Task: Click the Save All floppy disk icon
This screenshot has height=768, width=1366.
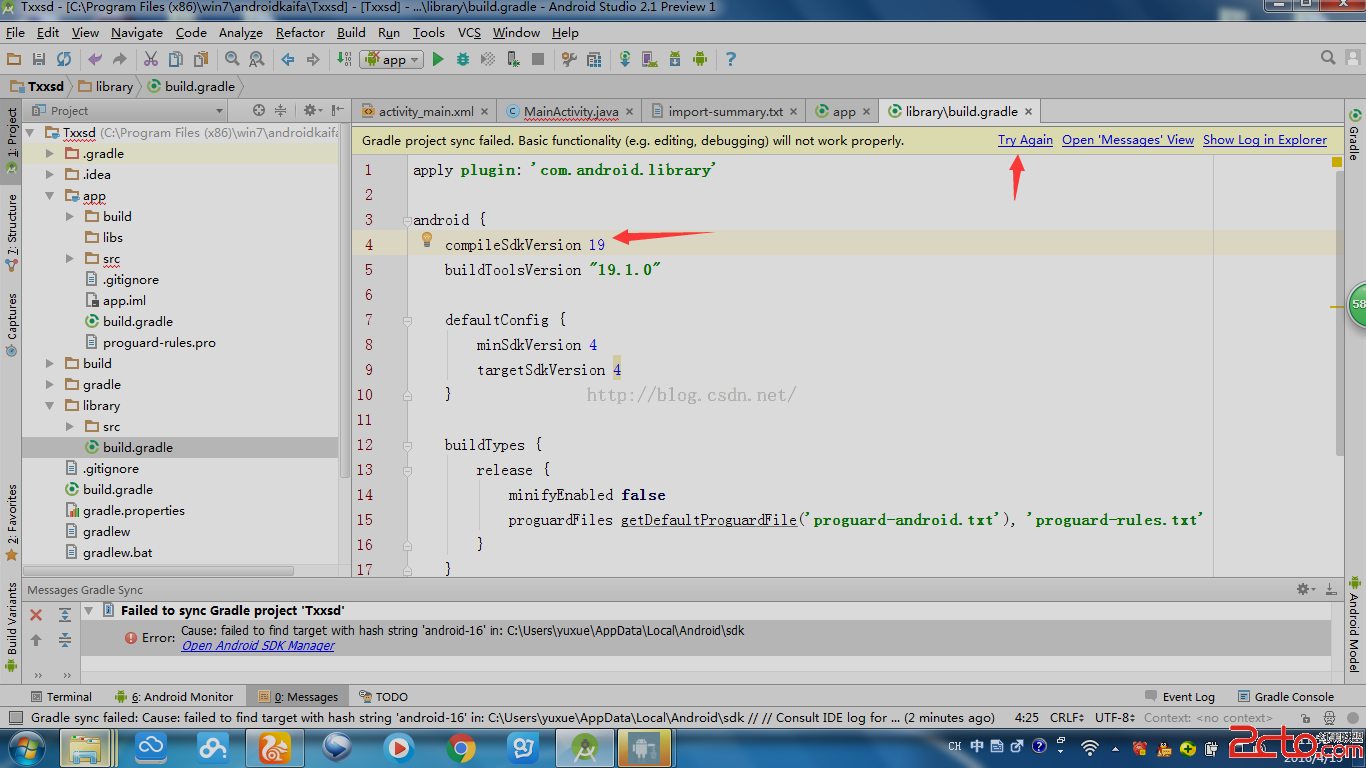Action: 39,60
